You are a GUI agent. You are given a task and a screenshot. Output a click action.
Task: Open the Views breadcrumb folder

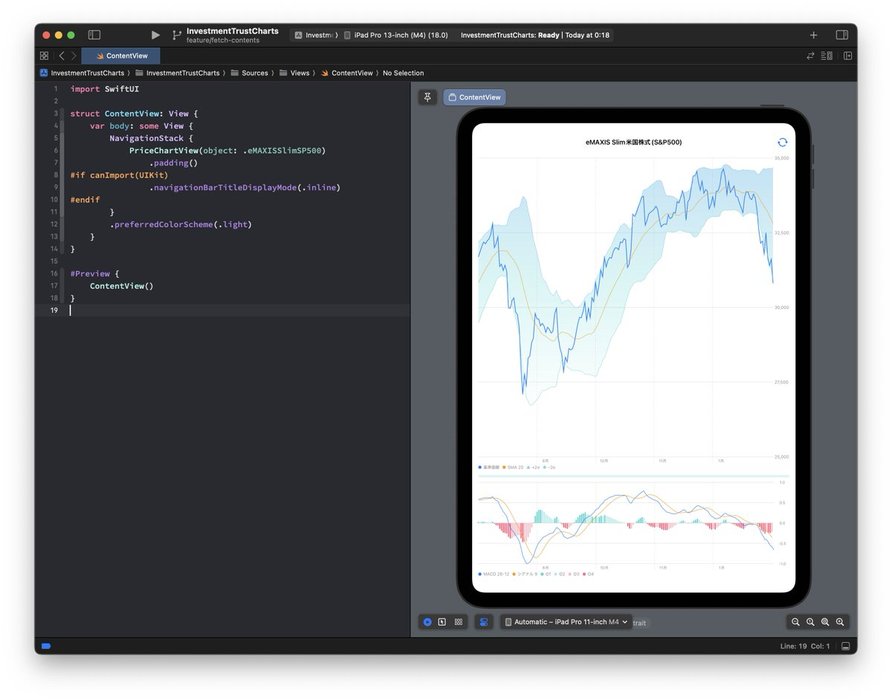295,73
